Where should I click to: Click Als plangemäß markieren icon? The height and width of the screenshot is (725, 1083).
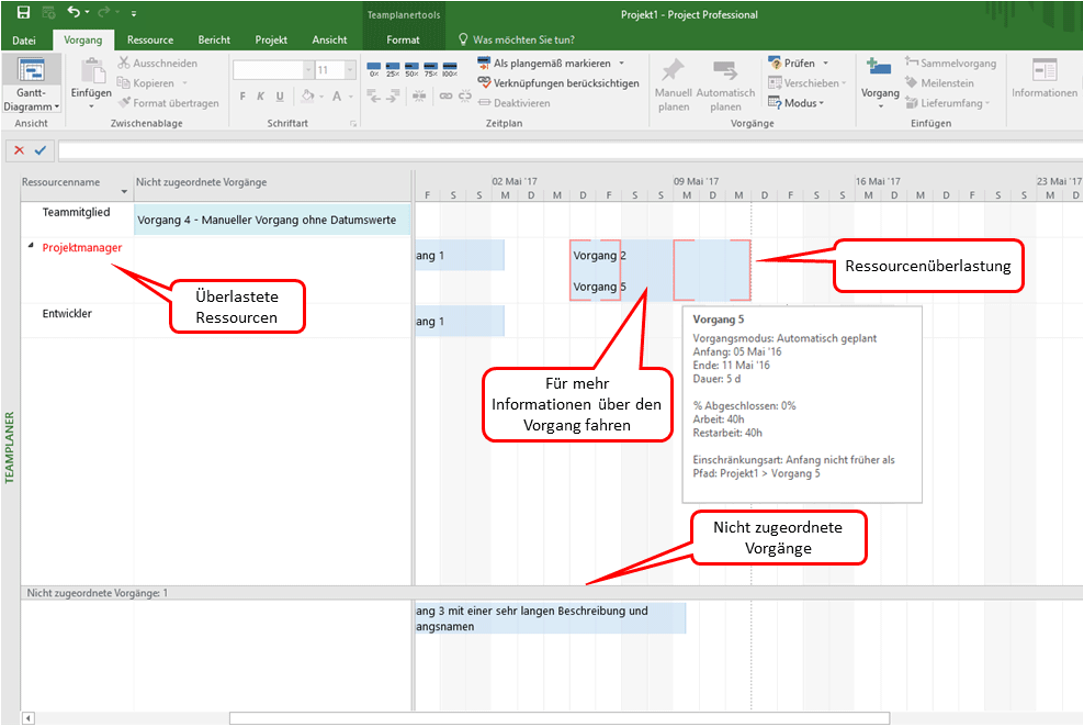click(485, 63)
